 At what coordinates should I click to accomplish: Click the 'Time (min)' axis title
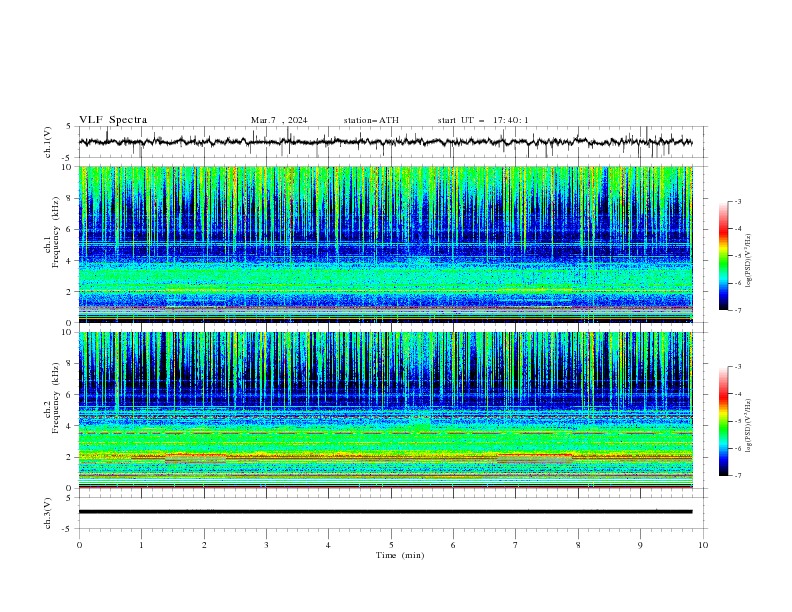pos(400,555)
